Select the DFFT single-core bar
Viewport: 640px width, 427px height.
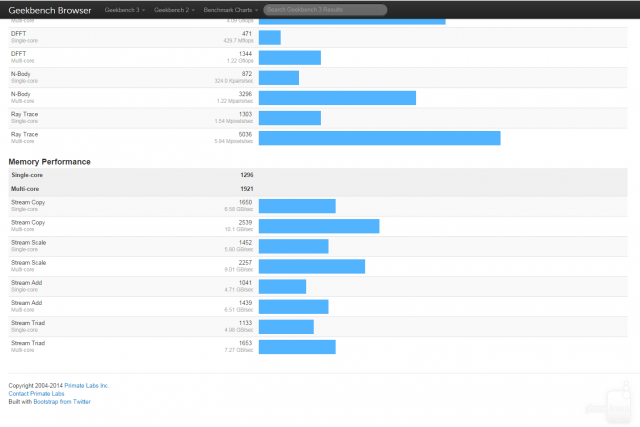tap(270, 38)
